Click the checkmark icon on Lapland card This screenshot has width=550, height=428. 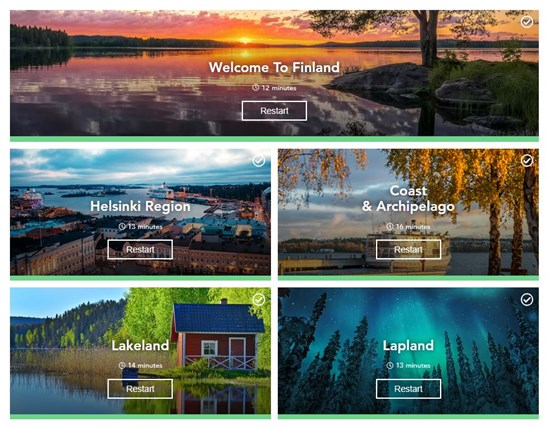526,300
